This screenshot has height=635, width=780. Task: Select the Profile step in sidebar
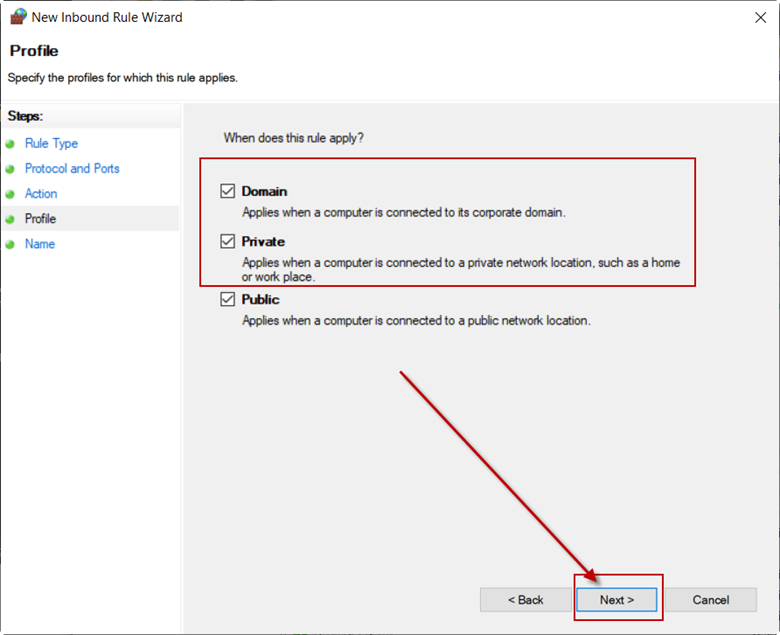[x=40, y=219]
